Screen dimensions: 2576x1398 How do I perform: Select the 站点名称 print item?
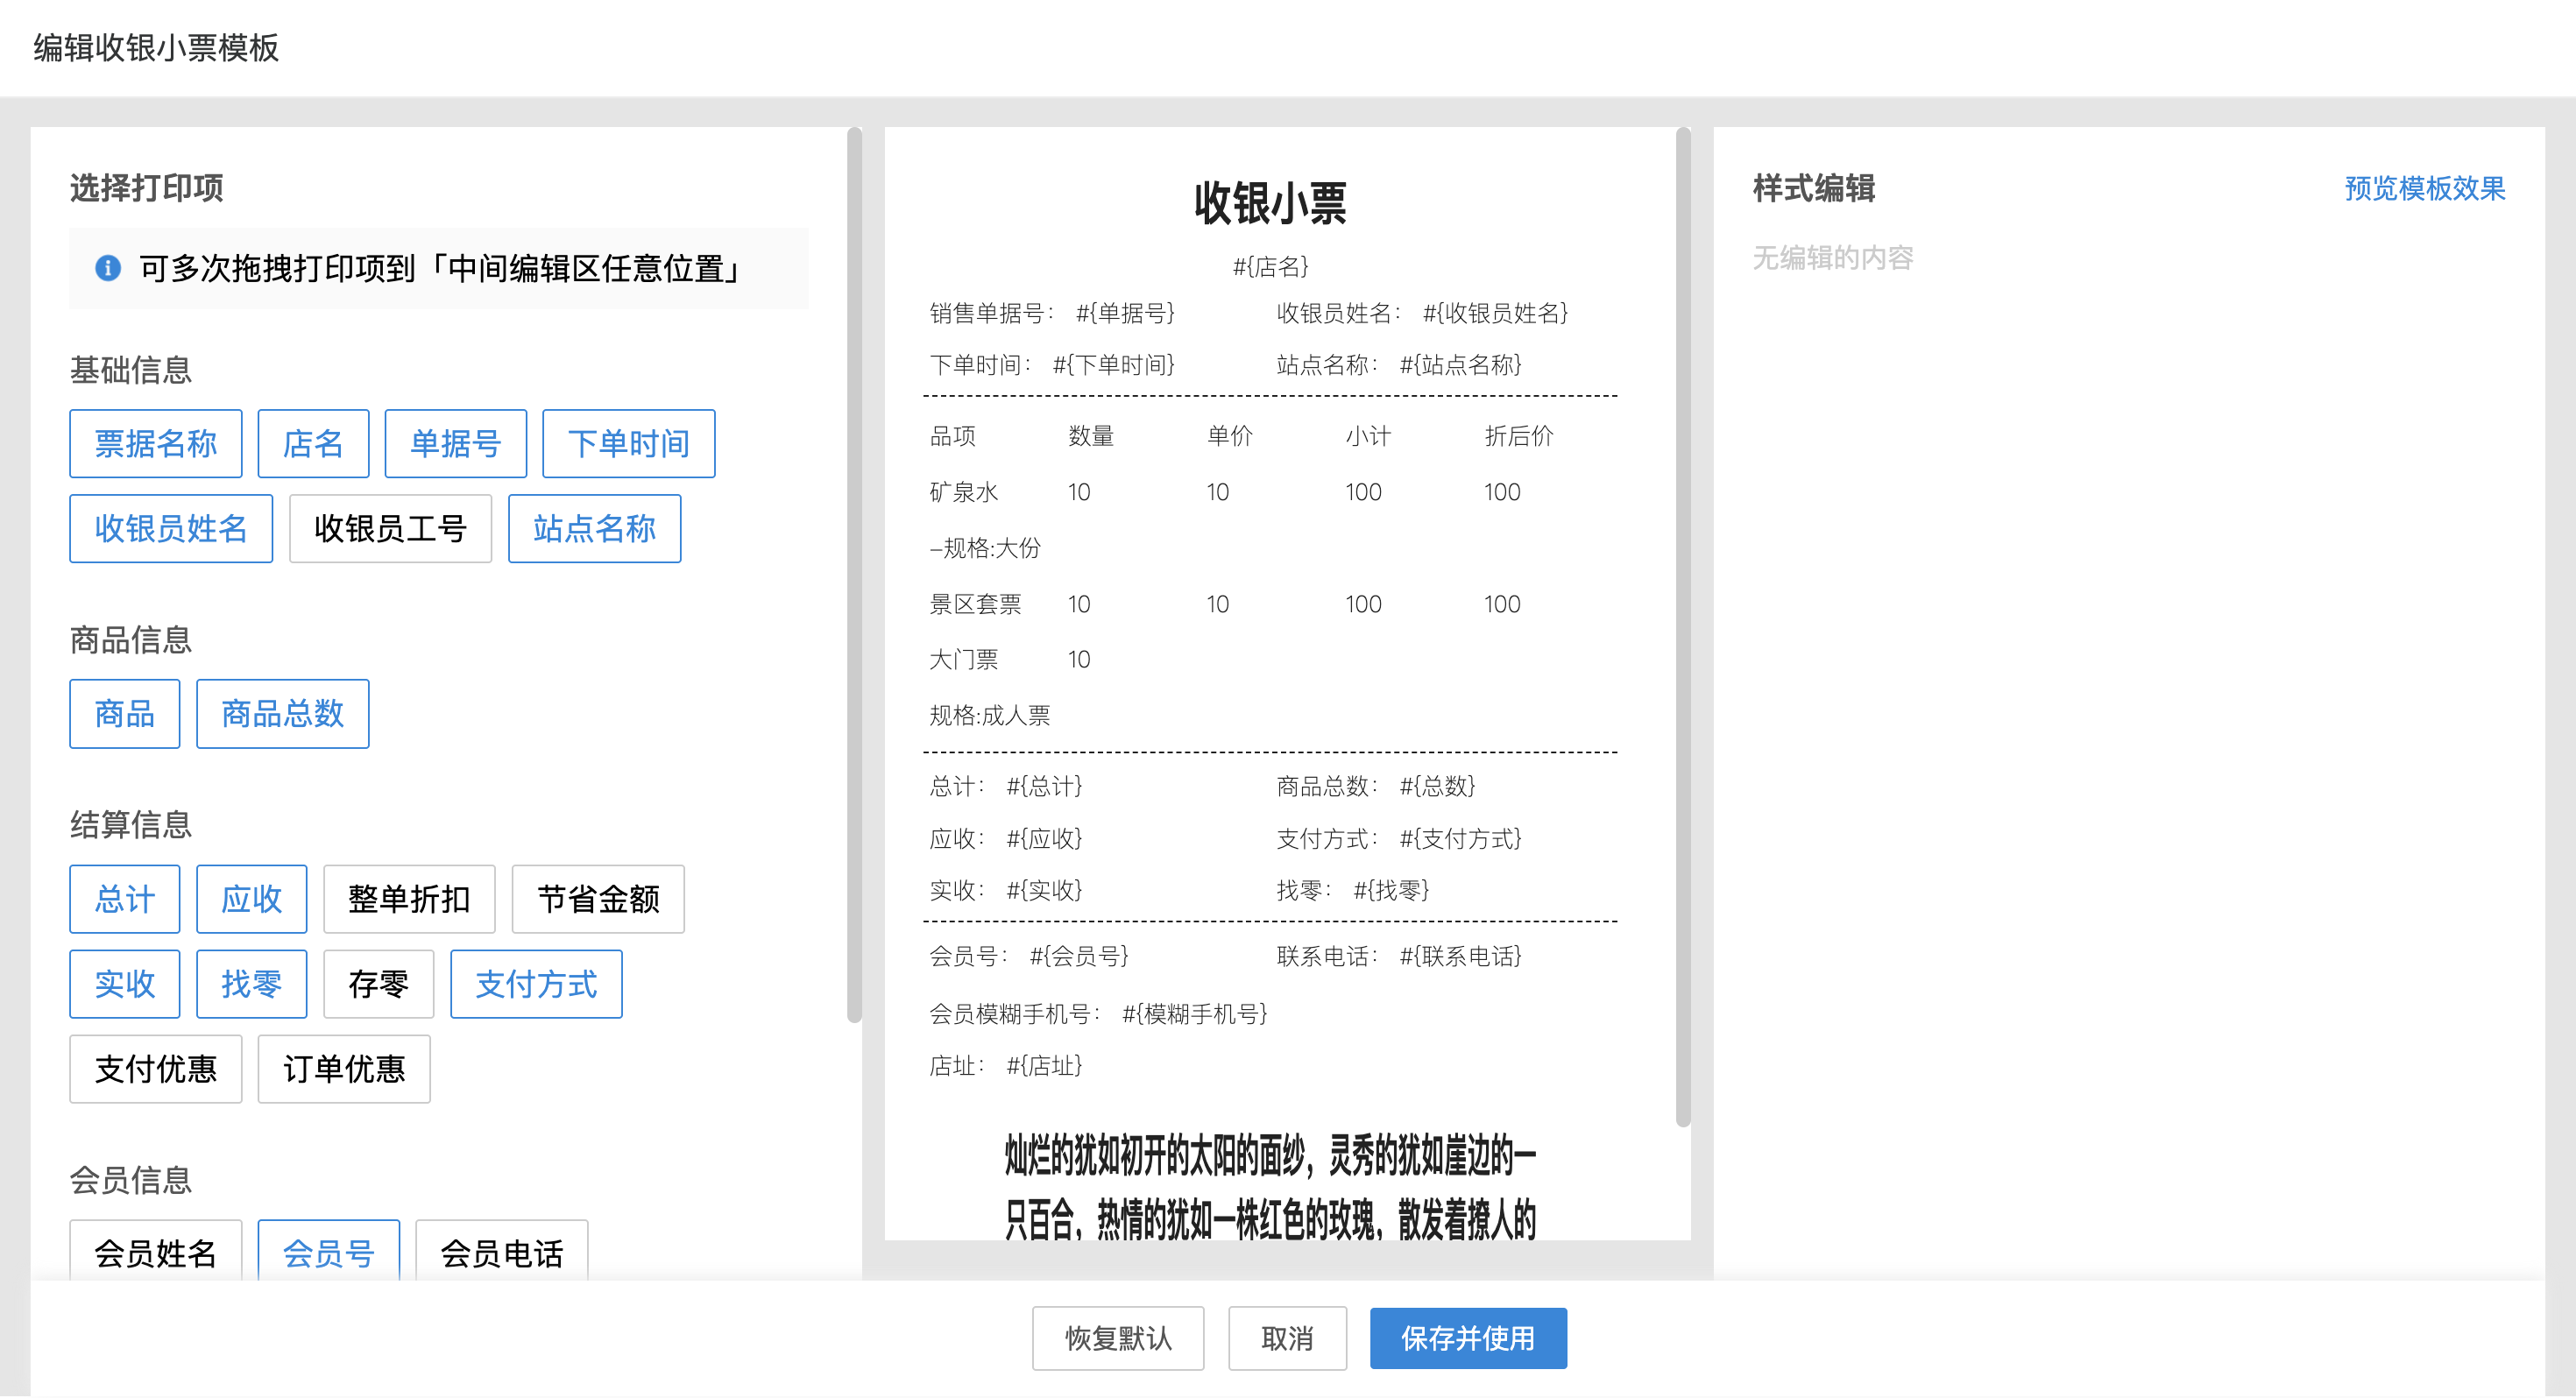tap(594, 528)
